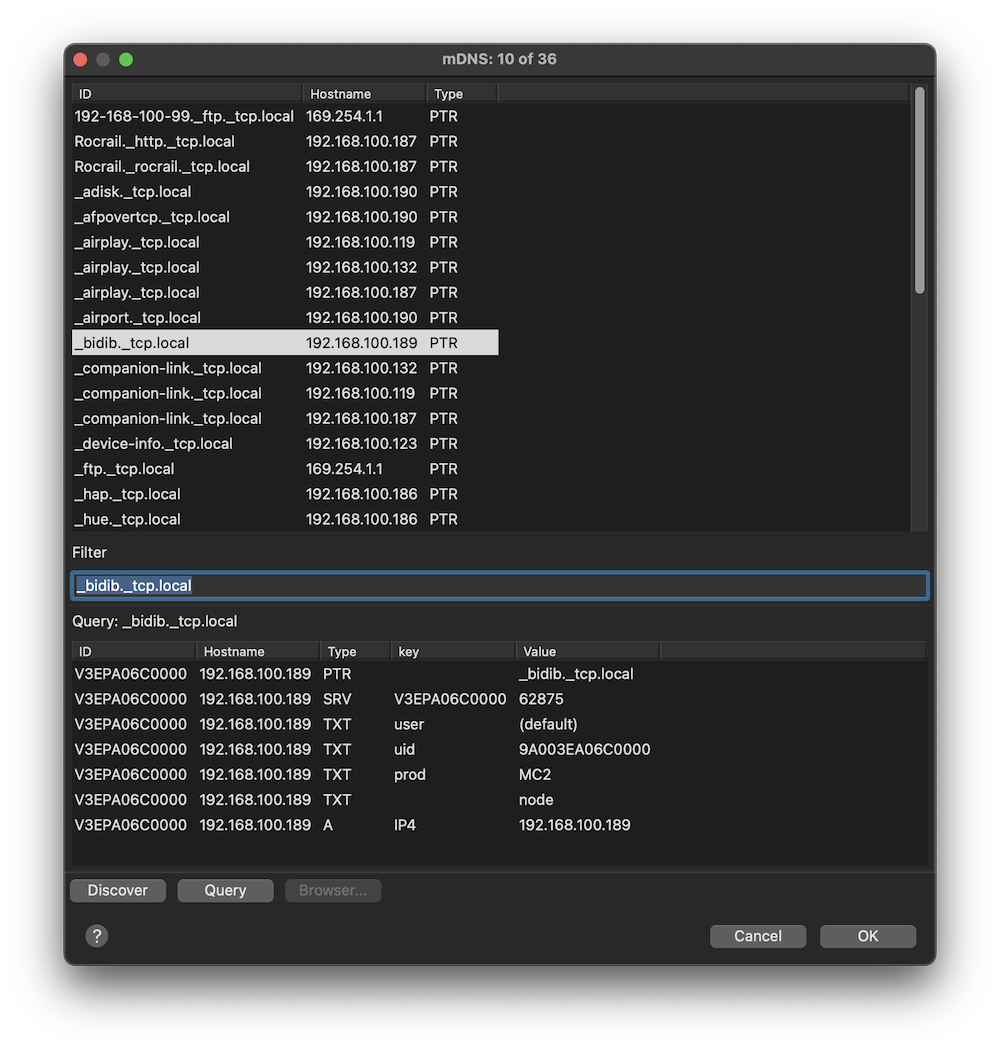Select the Rocrail._http._tcp.local entry

[x=155, y=142]
